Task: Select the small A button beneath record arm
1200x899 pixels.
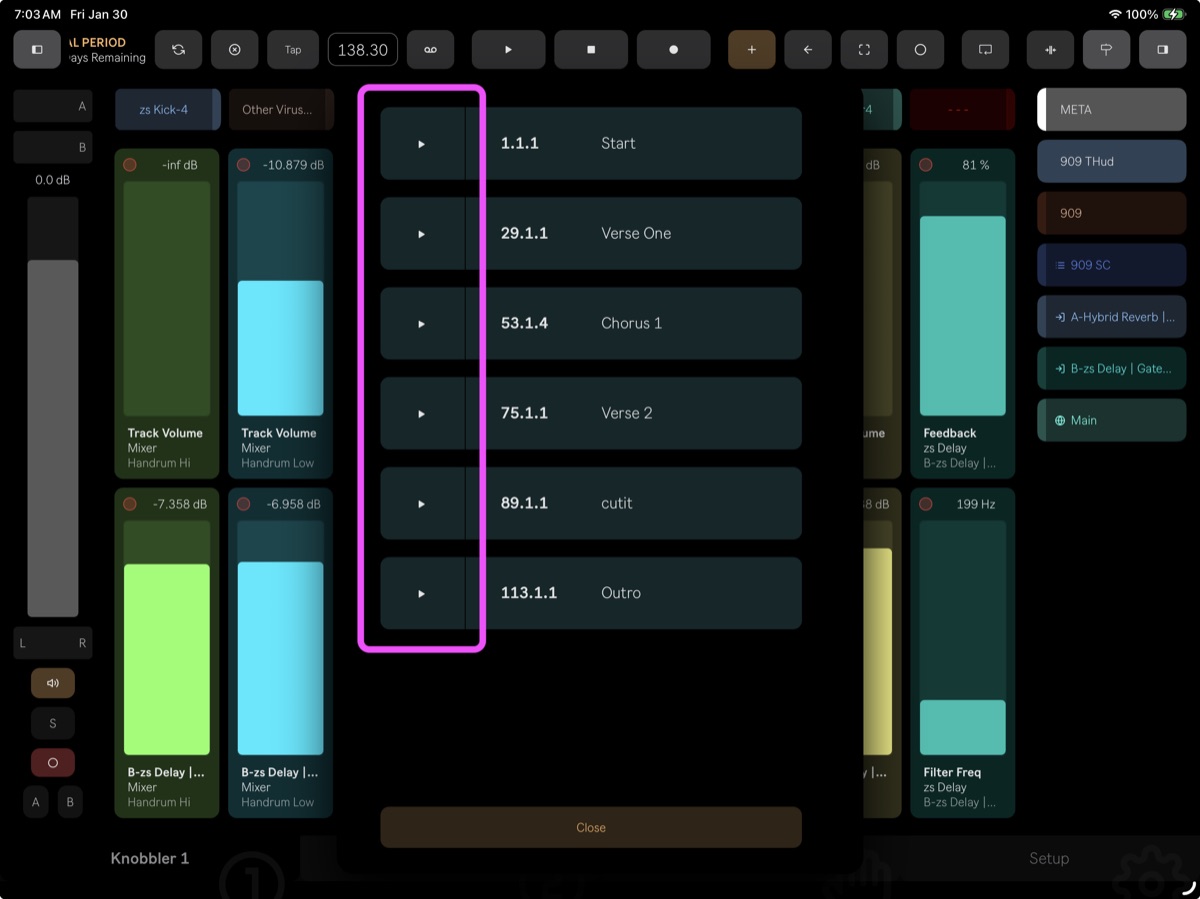Action: coord(36,802)
